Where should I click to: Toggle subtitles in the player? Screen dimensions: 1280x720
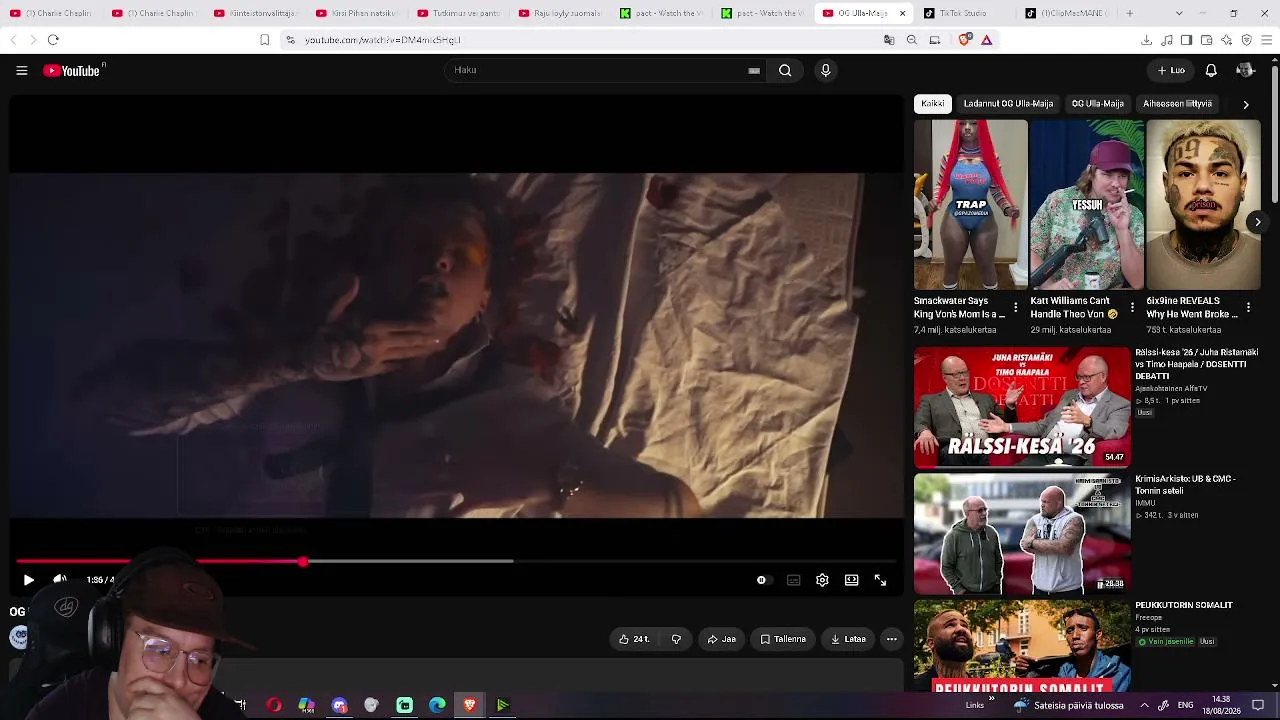[793, 580]
